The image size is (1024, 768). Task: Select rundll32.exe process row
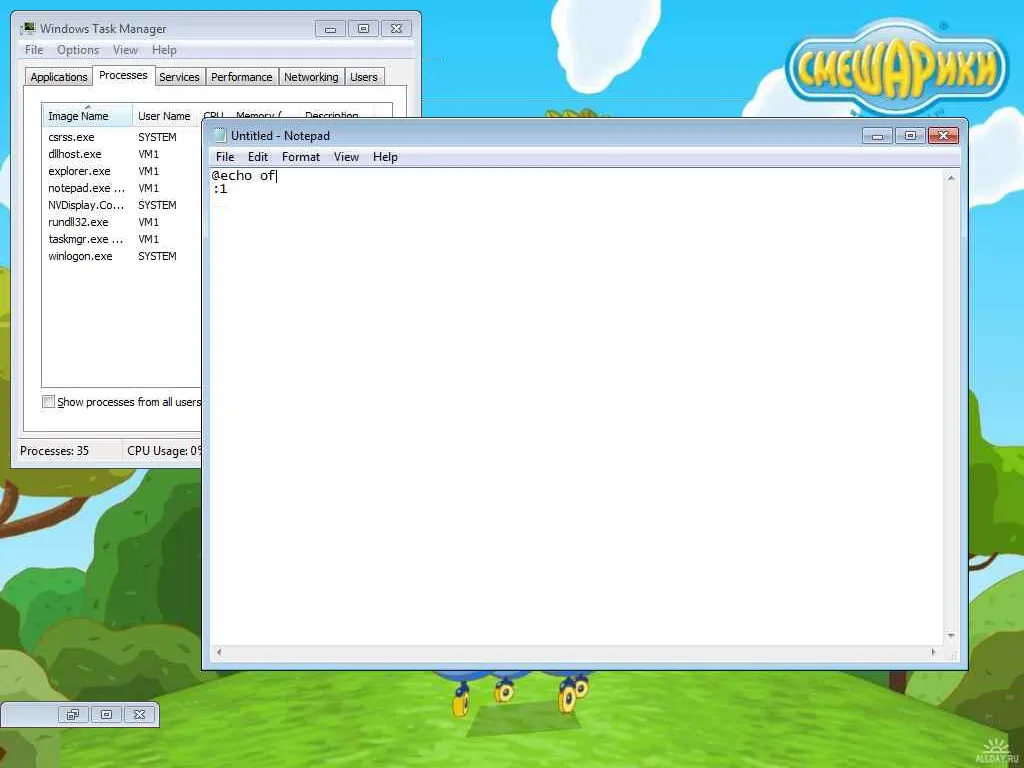pyautogui.click(x=122, y=222)
